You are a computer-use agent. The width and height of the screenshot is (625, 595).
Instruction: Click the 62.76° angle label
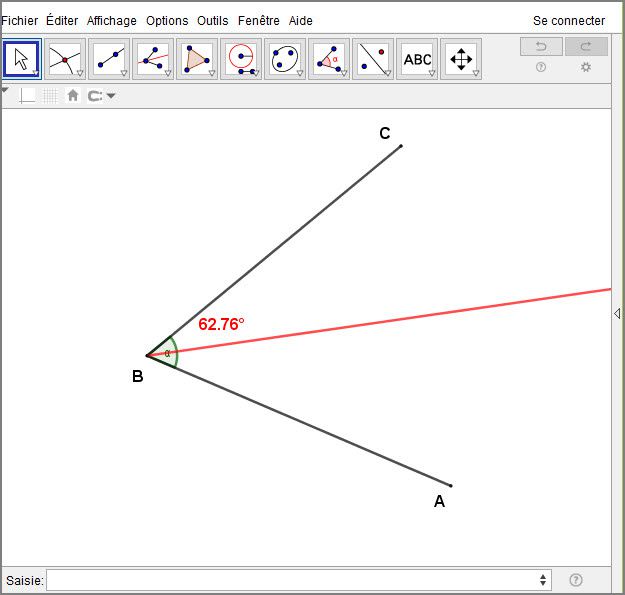point(221,324)
